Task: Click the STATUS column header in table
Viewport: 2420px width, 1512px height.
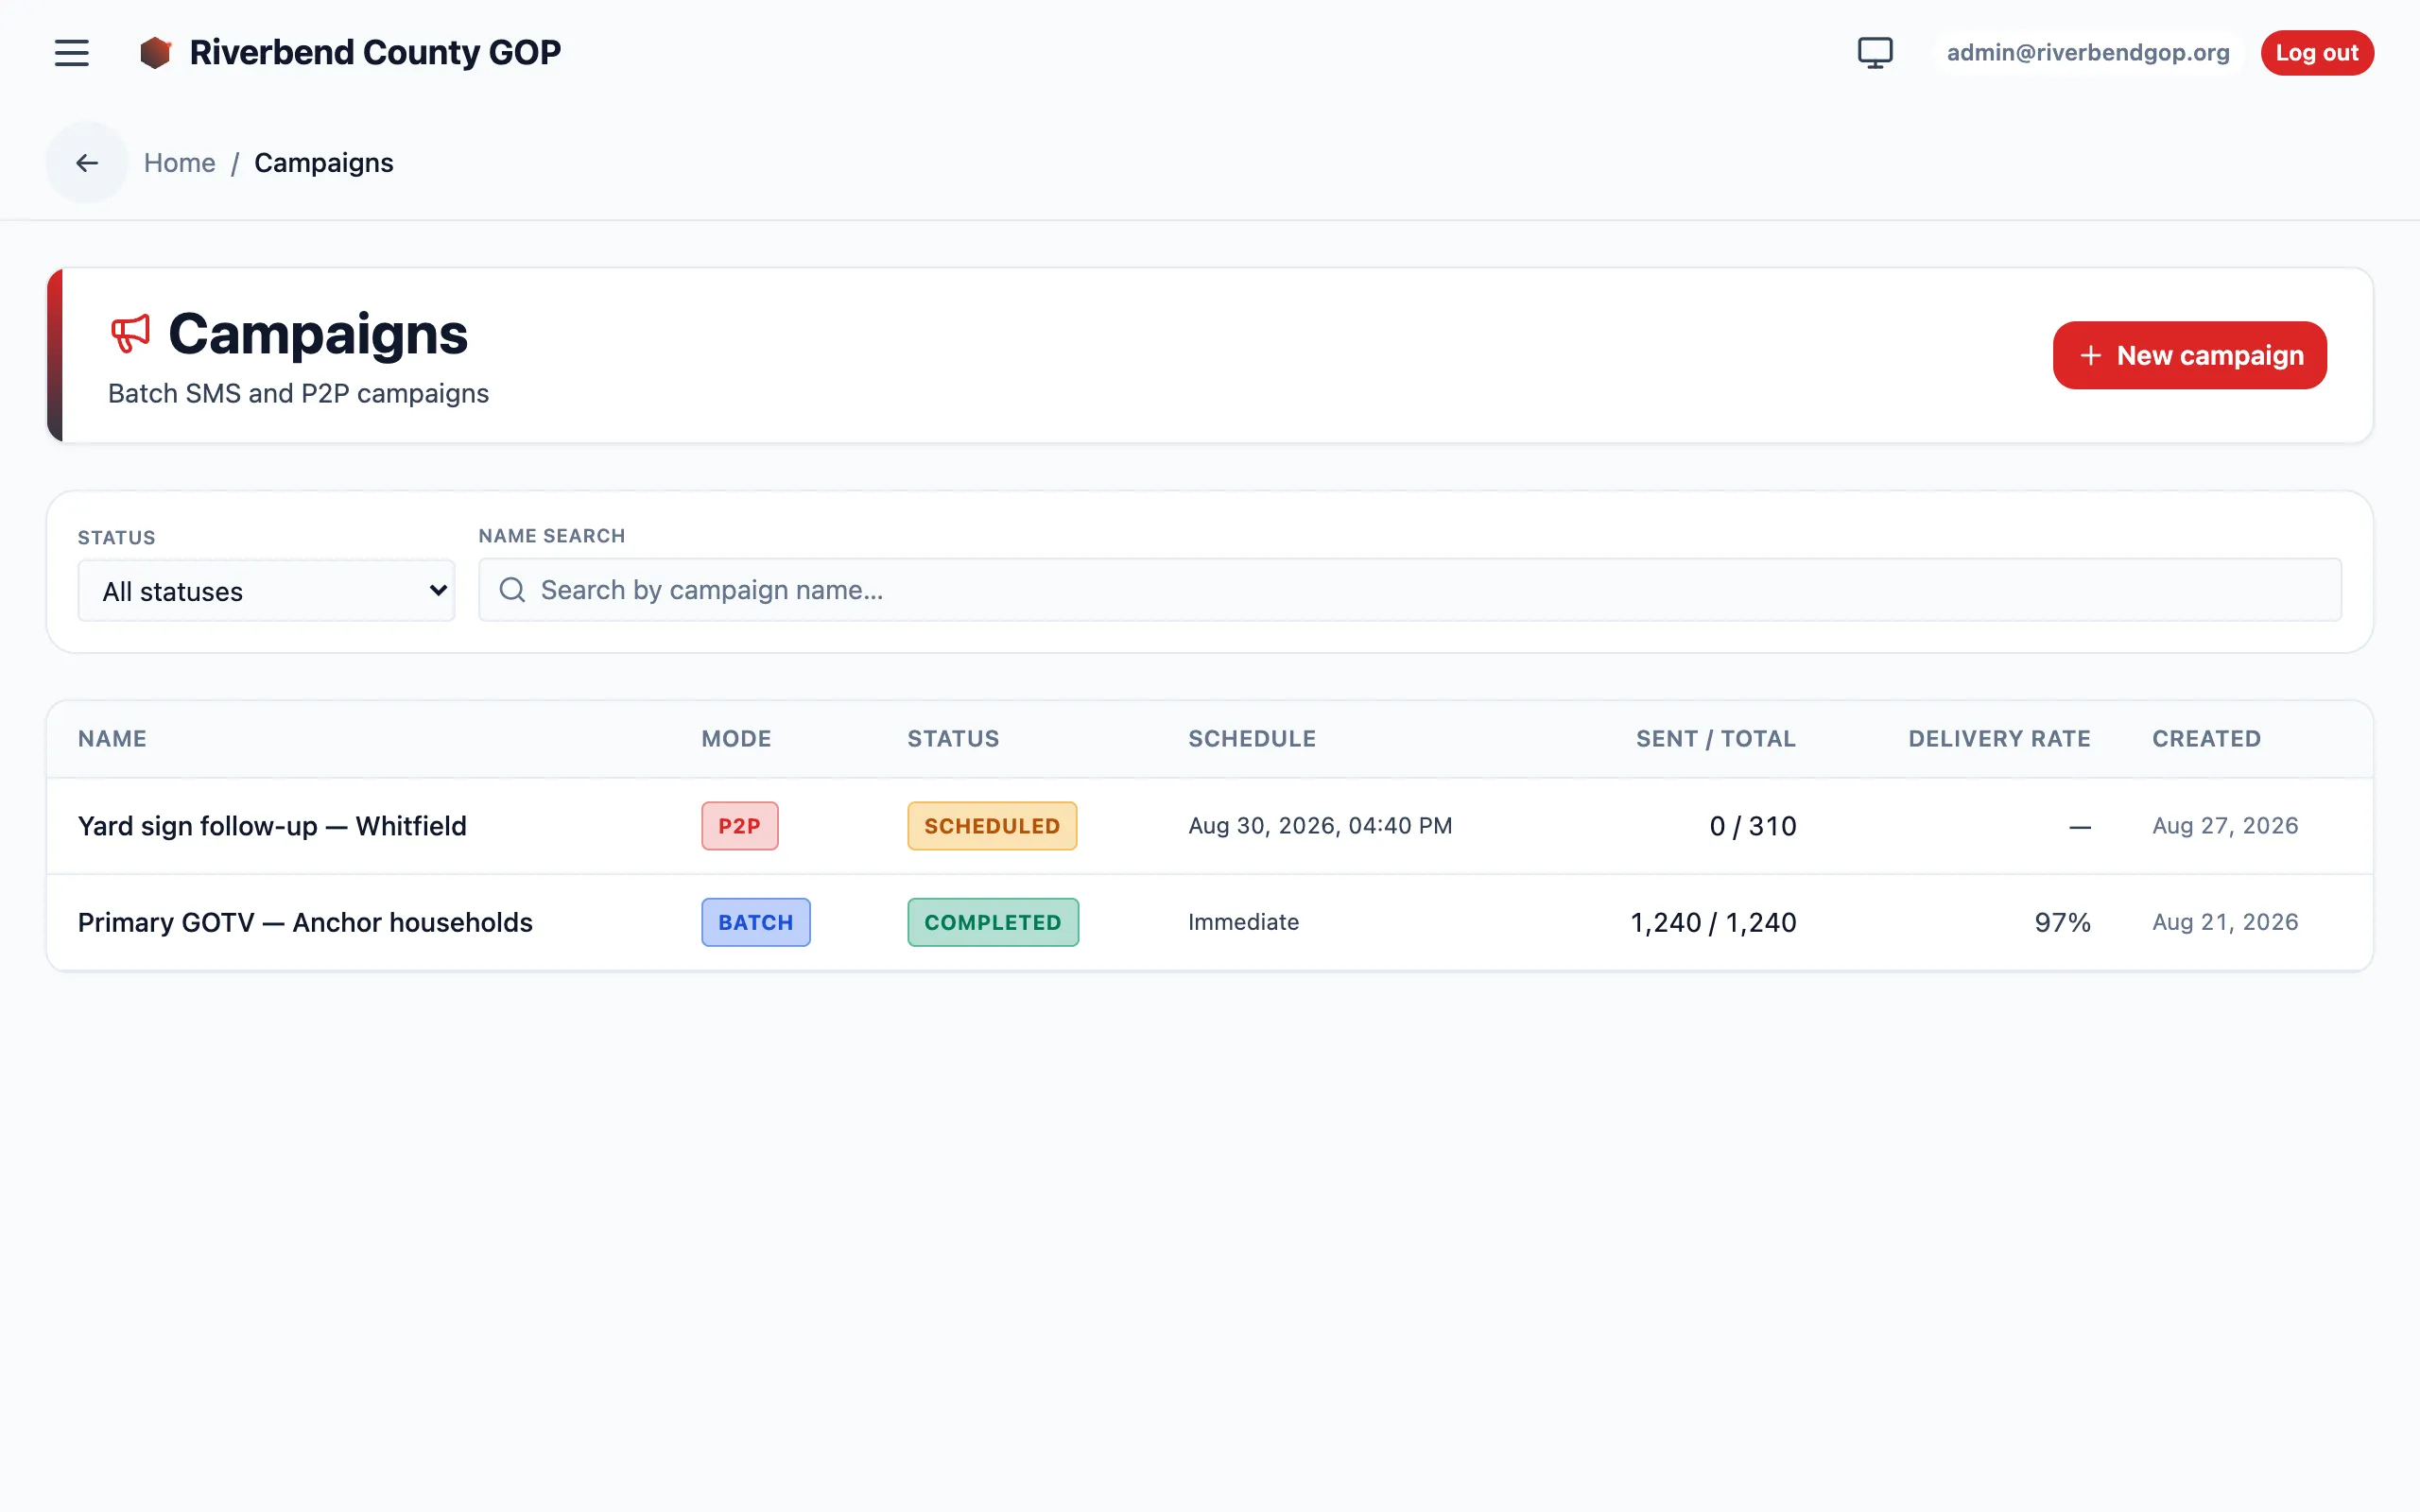Action: tap(953, 739)
